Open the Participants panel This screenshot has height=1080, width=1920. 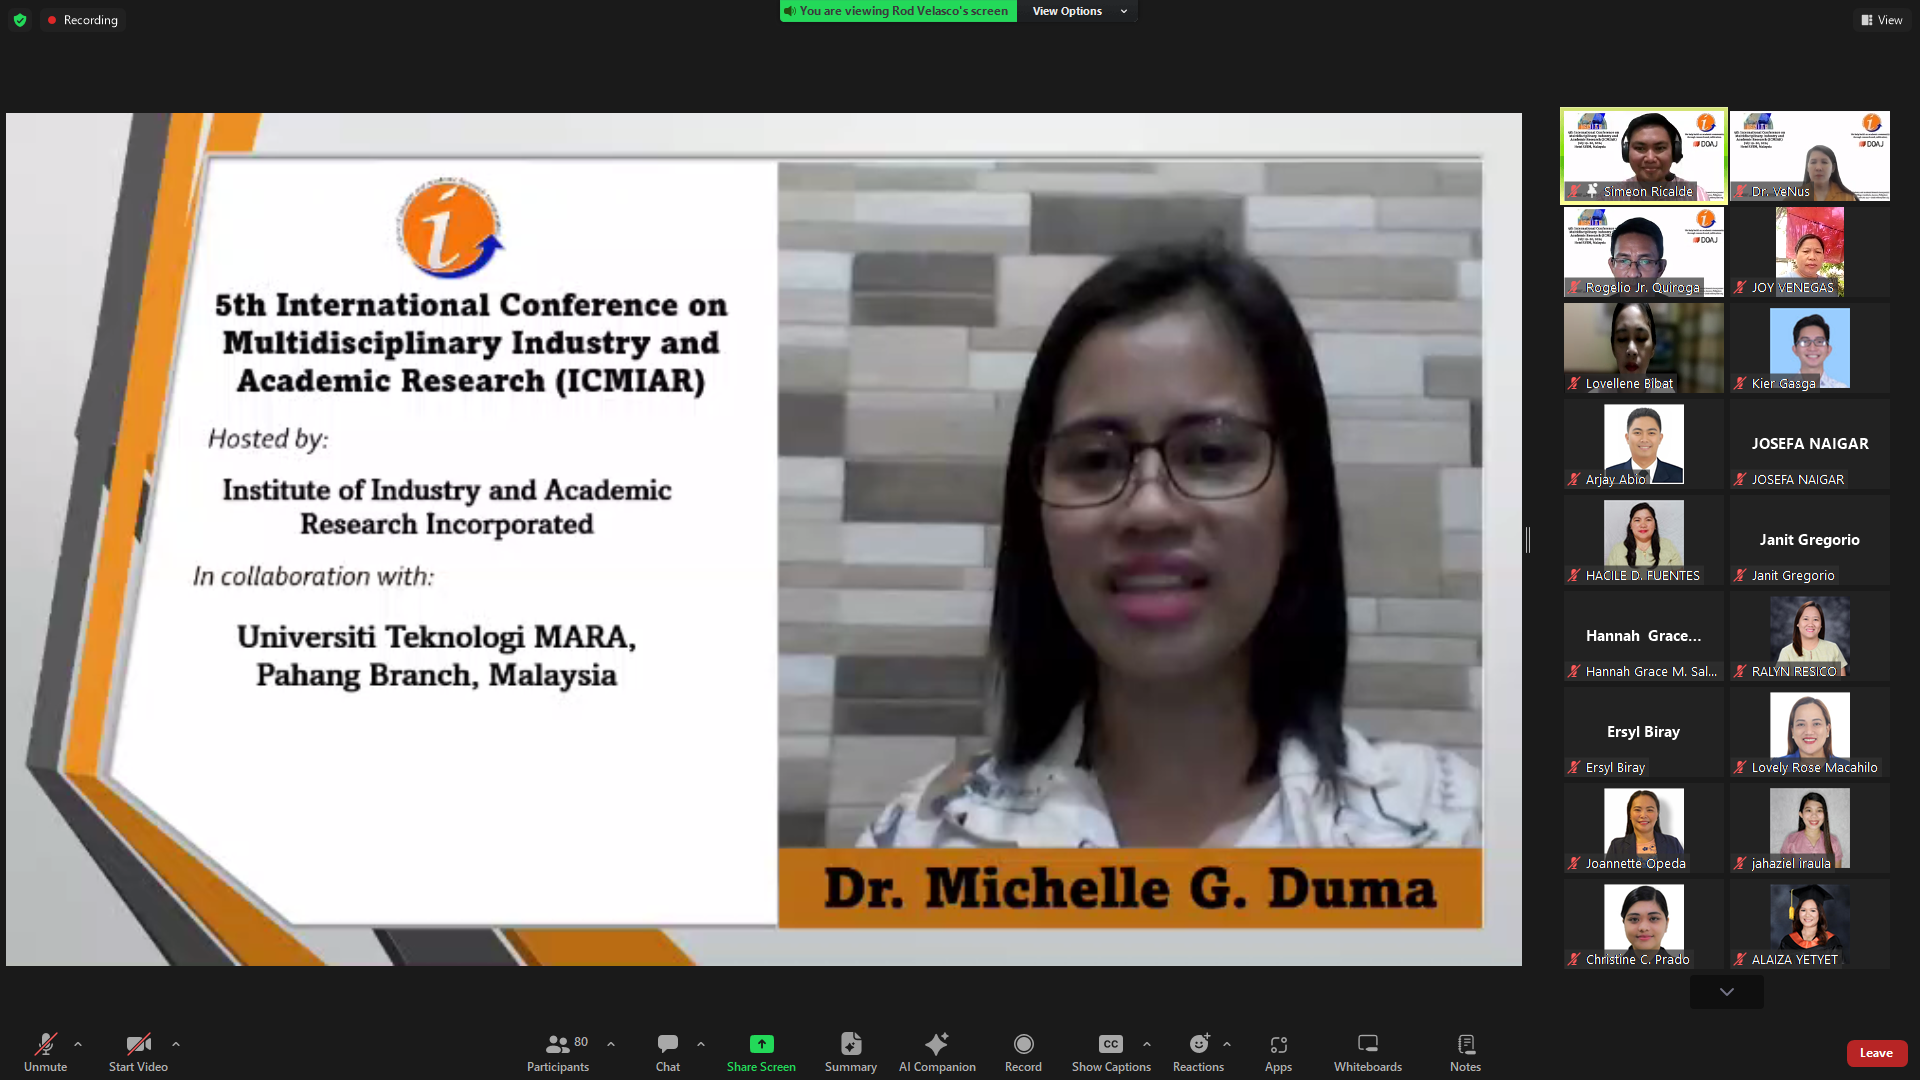(558, 1052)
